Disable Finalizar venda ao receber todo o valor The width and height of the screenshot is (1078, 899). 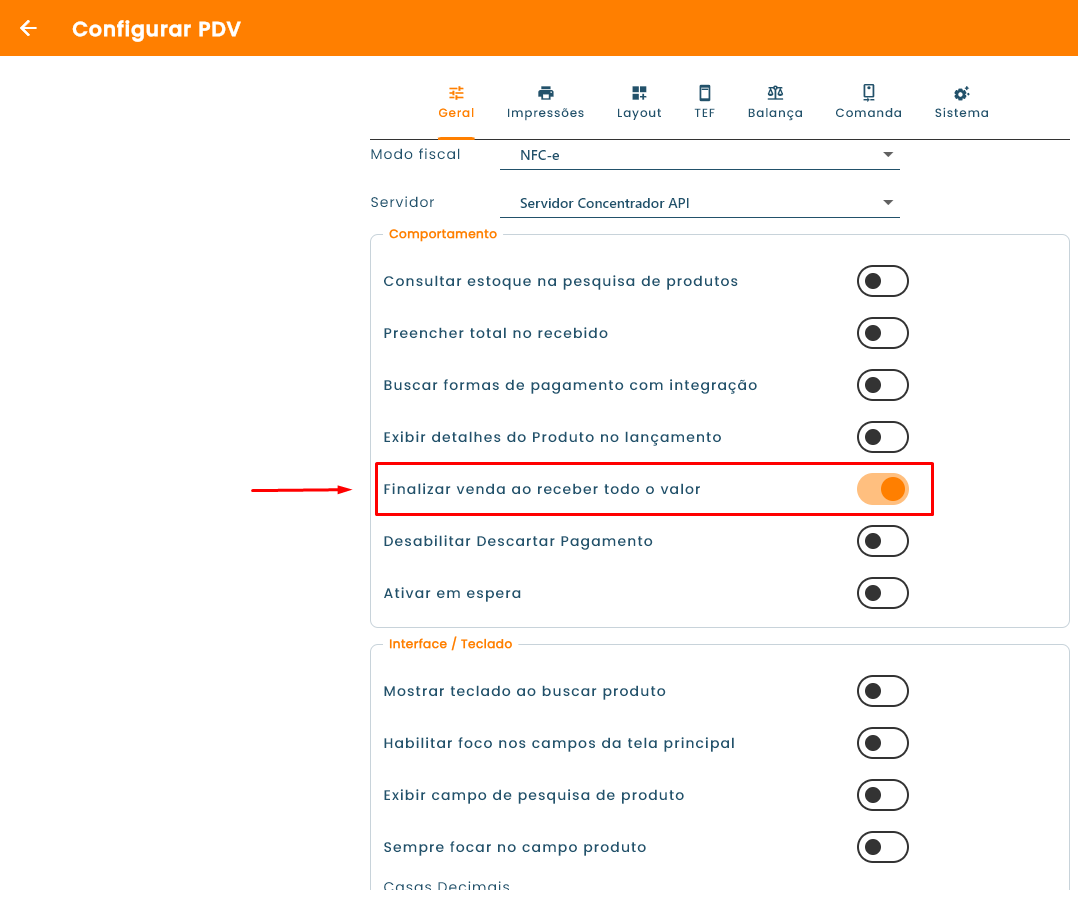pos(883,489)
